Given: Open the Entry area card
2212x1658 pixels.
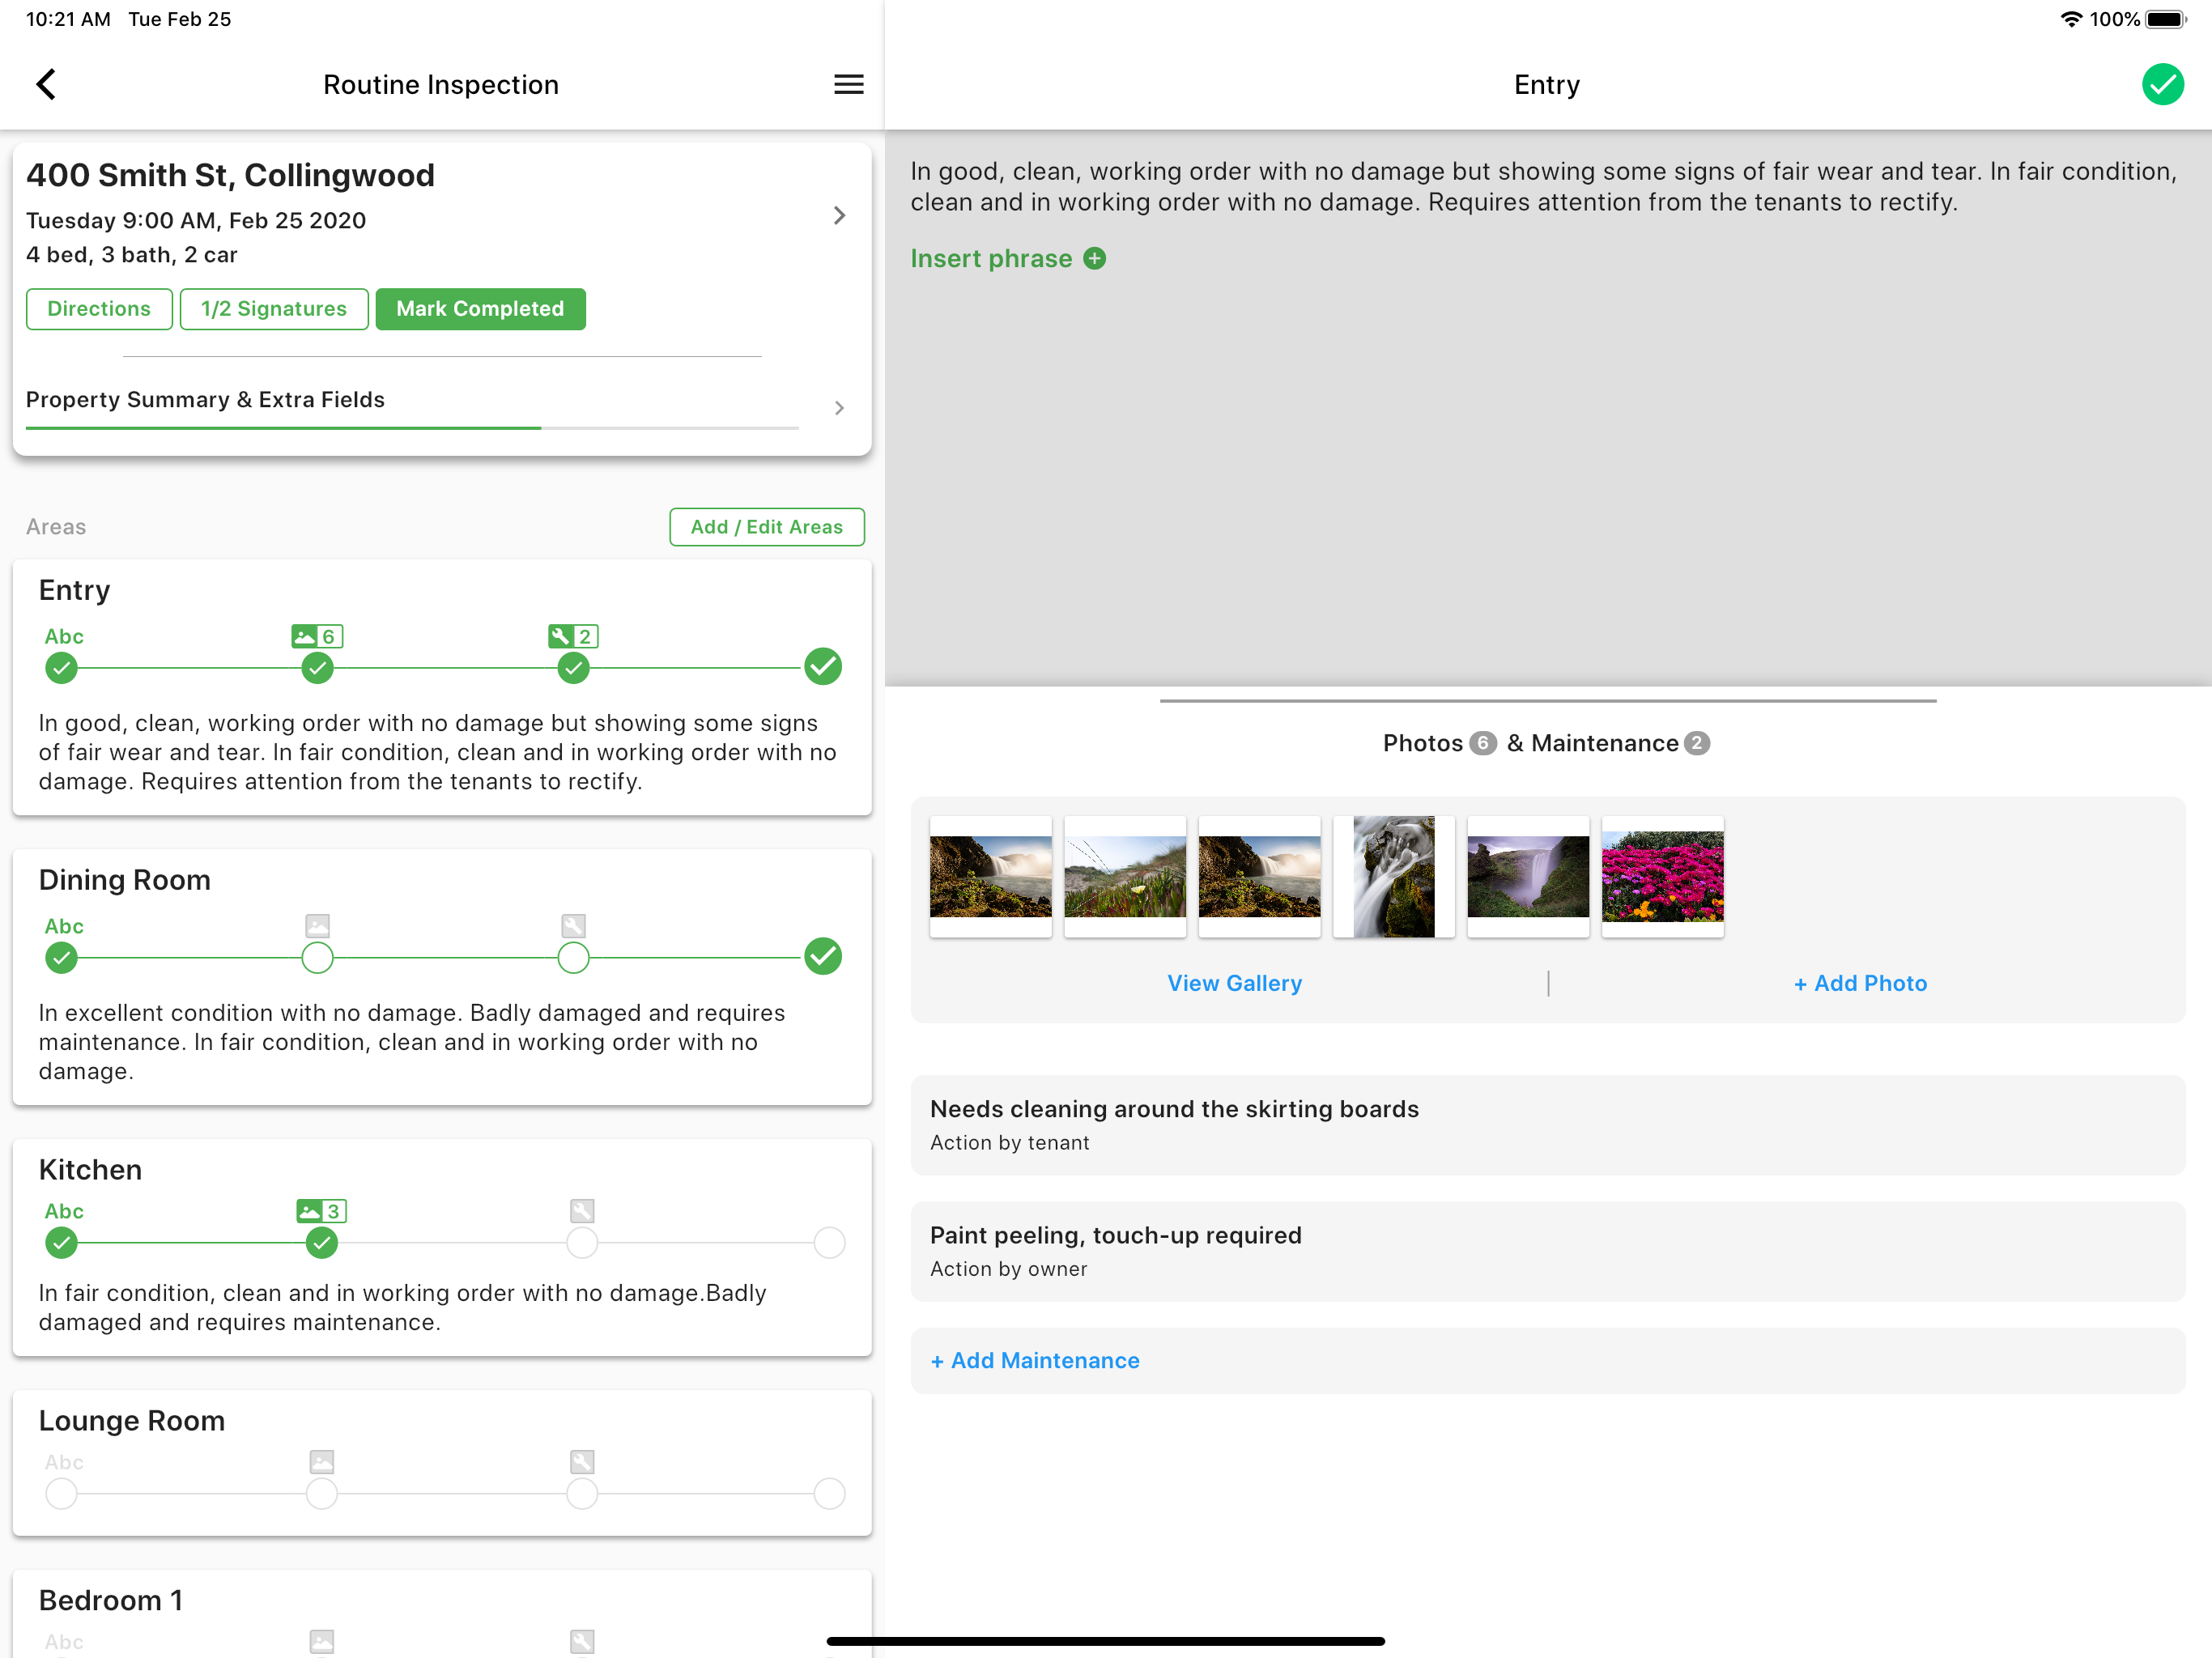Looking at the screenshot, I should pos(441,687).
